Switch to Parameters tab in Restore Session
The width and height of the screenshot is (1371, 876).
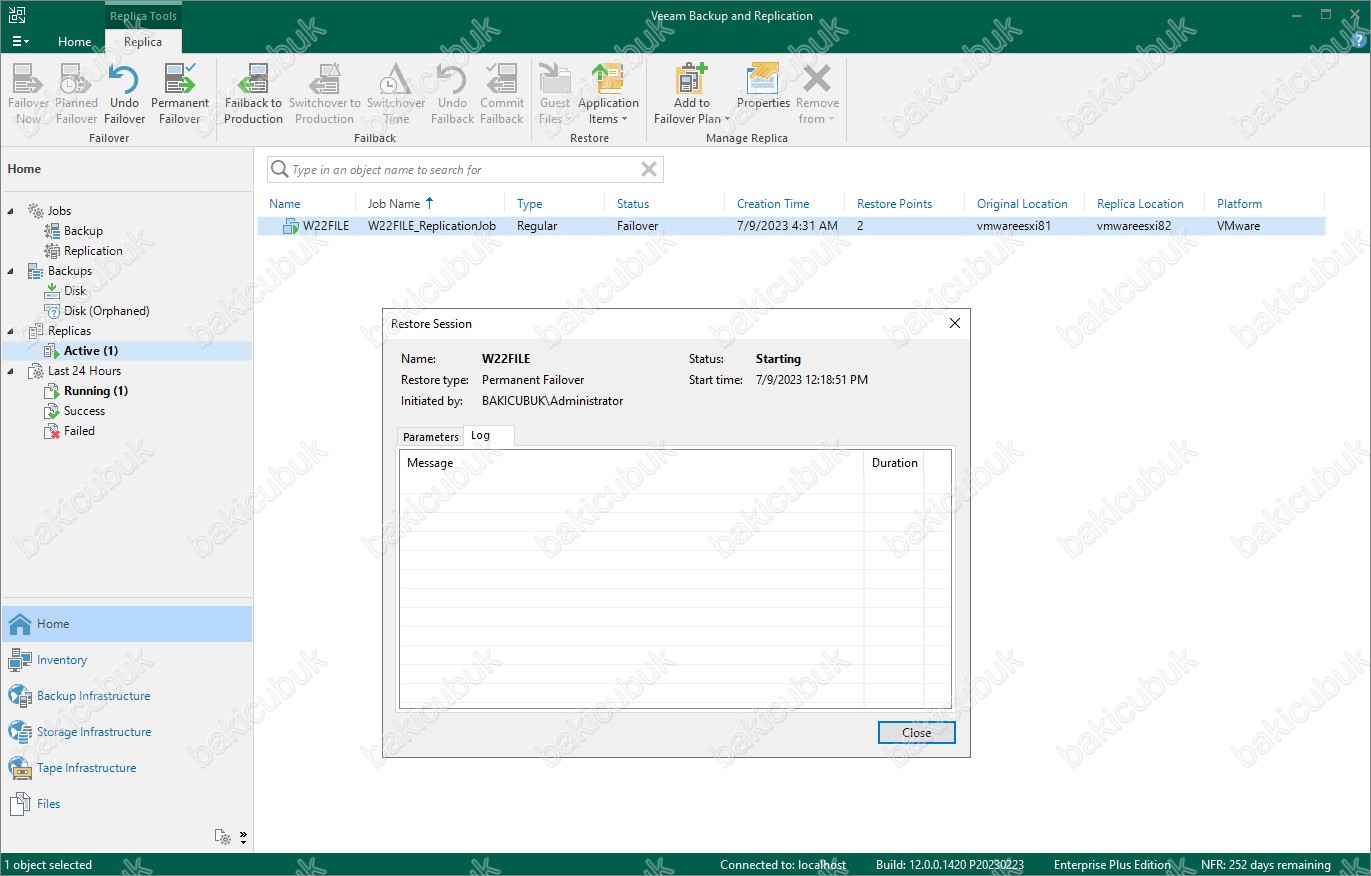coord(431,437)
